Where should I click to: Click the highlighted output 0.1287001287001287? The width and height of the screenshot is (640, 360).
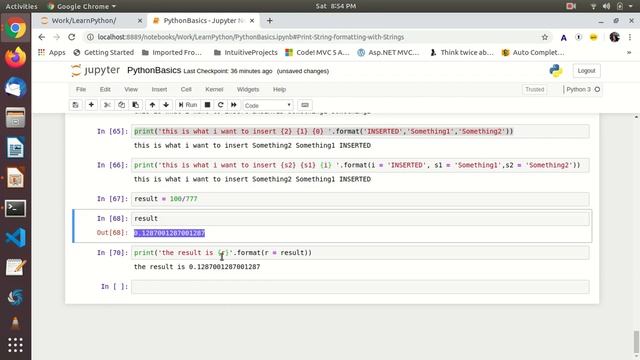169,233
